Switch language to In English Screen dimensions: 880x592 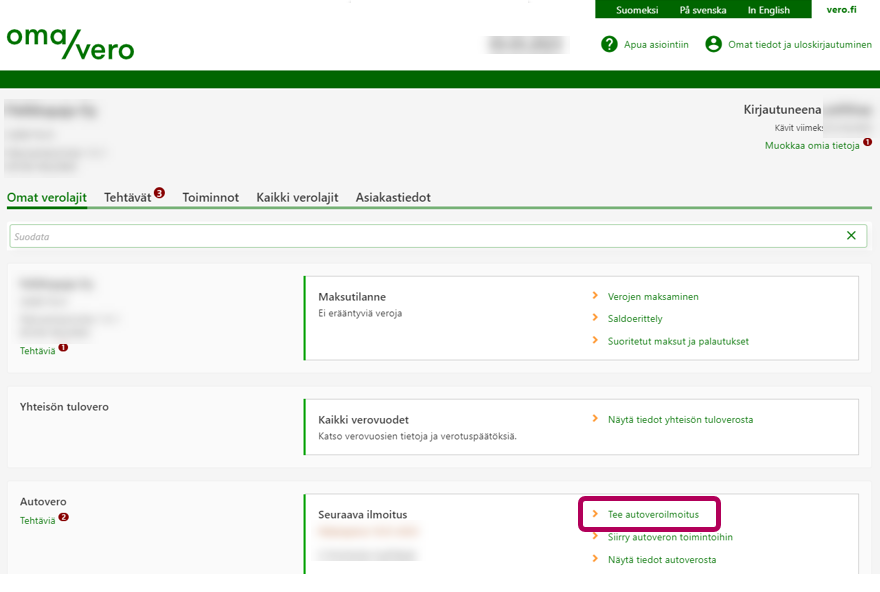[x=768, y=10]
